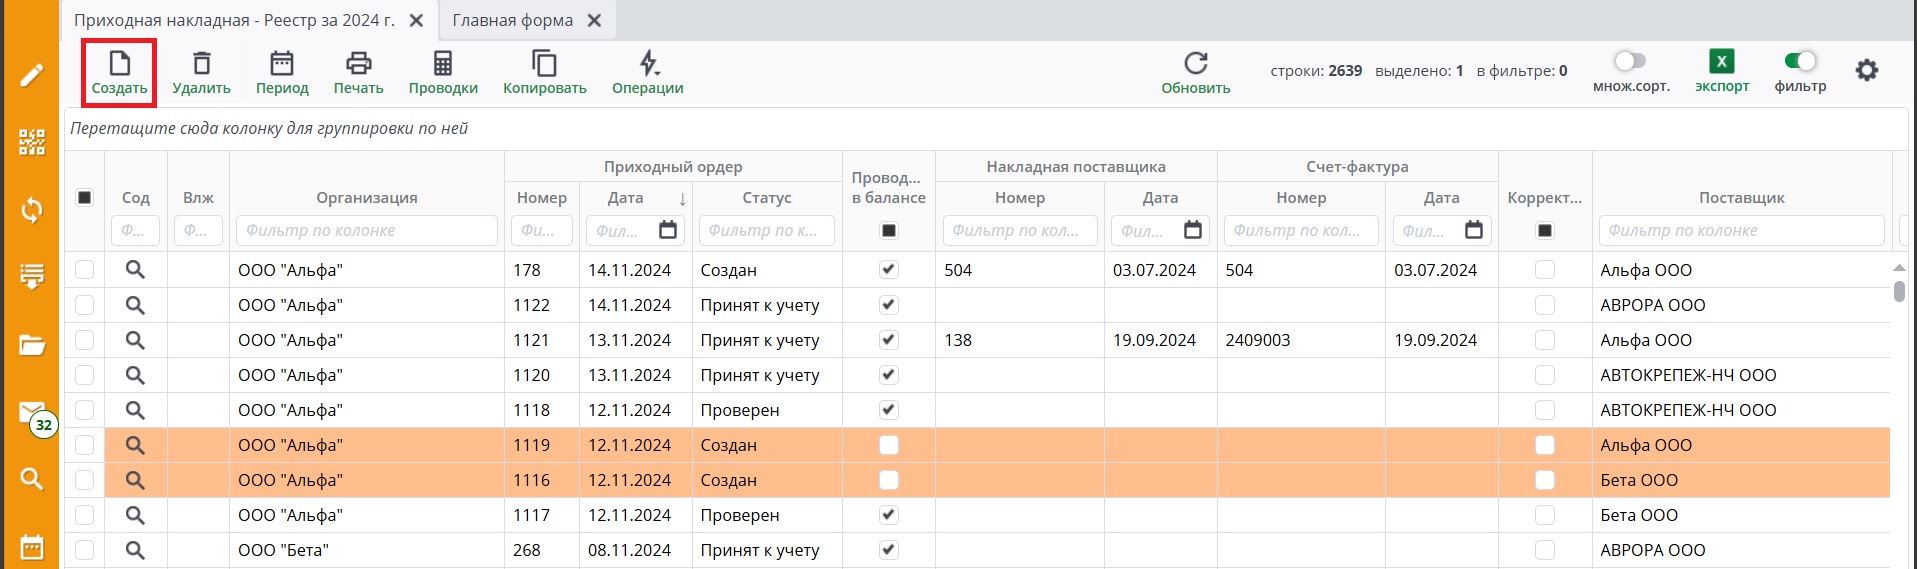Switch to the Главная форма tab
Viewport: 1917px width, 569px height.
(513, 20)
